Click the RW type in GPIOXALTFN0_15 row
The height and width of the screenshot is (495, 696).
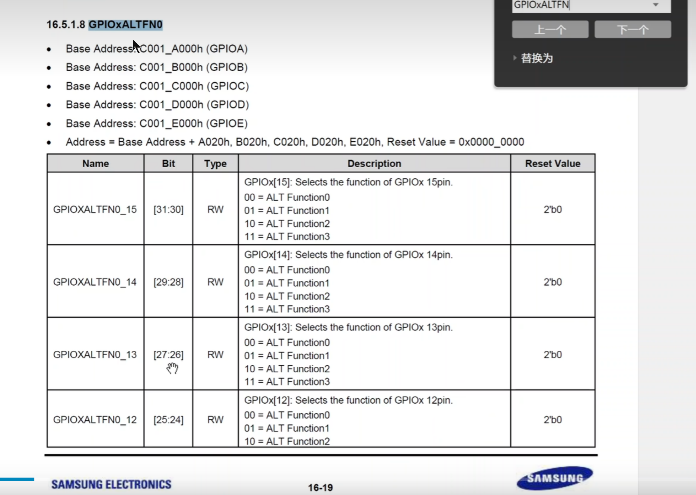pyautogui.click(x=215, y=210)
